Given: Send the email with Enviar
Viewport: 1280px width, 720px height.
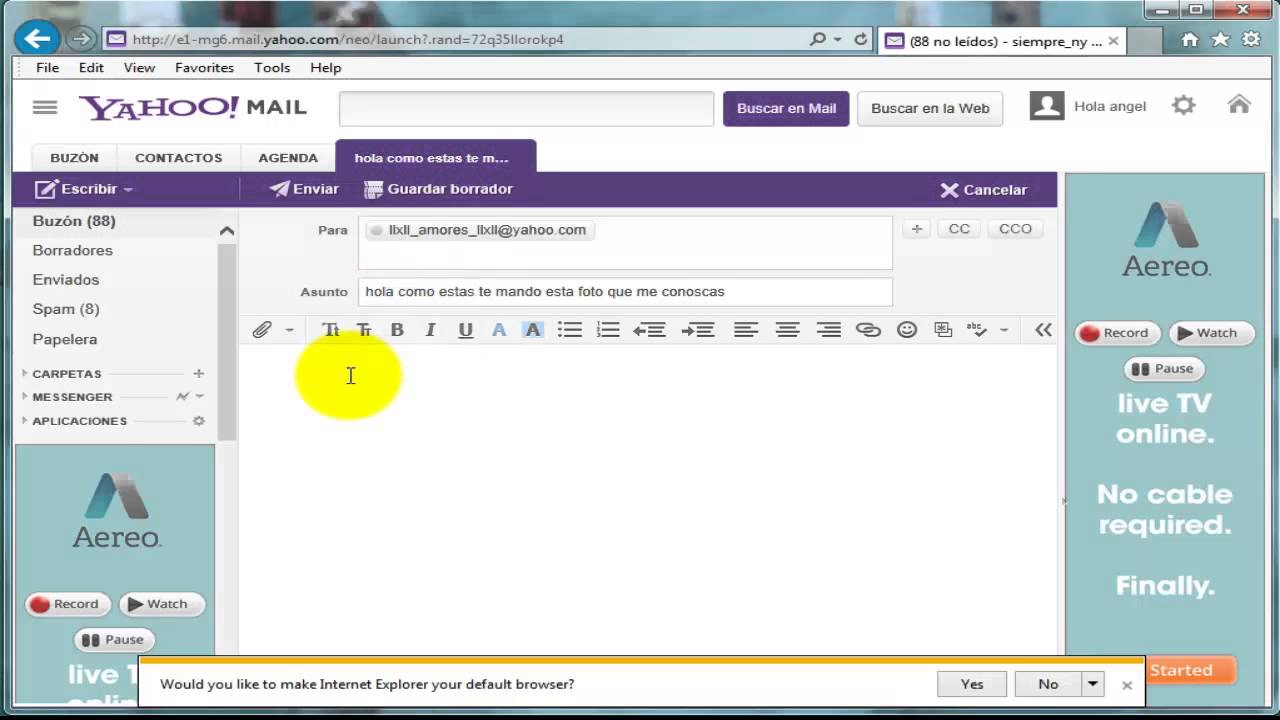Looking at the screenshot, I should point(304,189).
